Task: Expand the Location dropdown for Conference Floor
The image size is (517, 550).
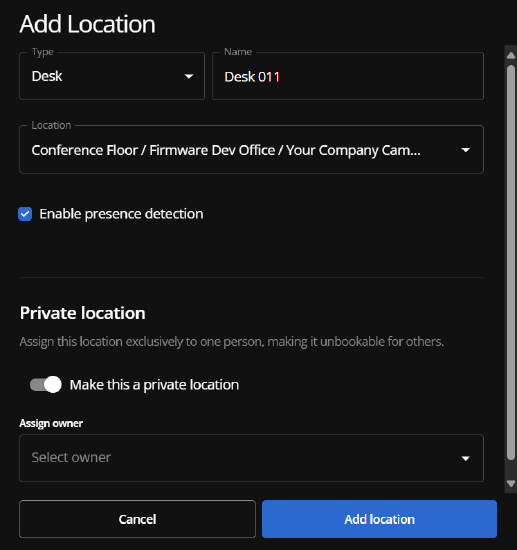Action: (251, 149)
